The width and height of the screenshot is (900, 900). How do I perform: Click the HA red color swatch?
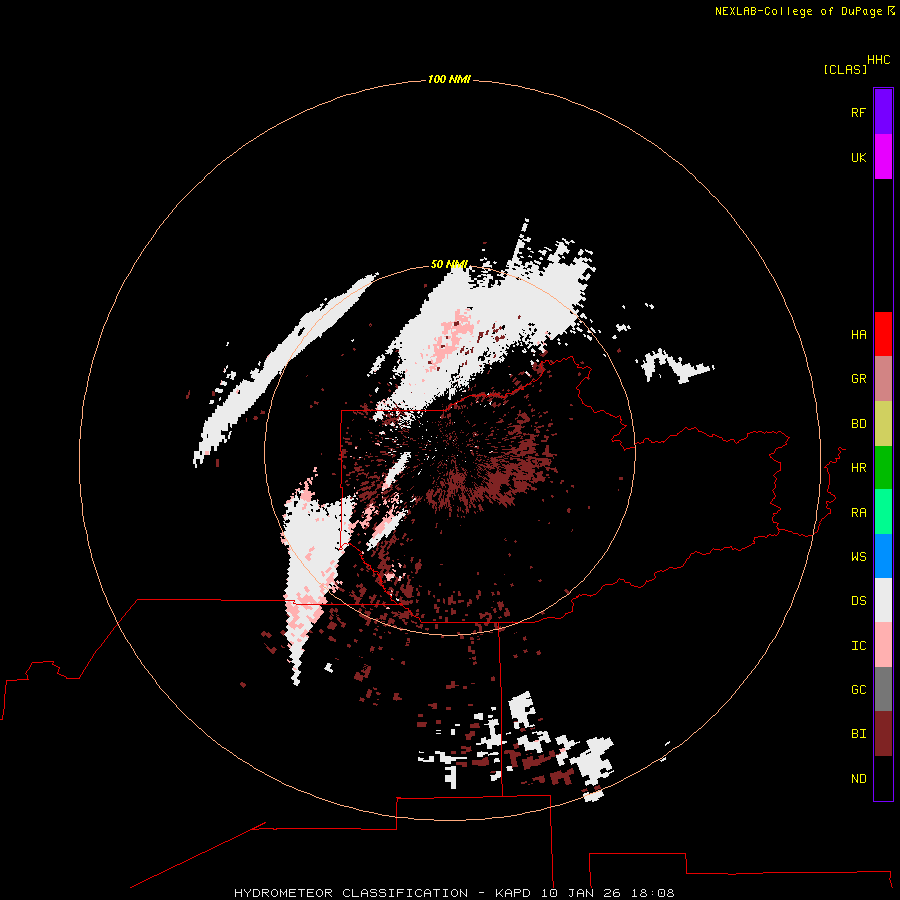pos(883,334)
